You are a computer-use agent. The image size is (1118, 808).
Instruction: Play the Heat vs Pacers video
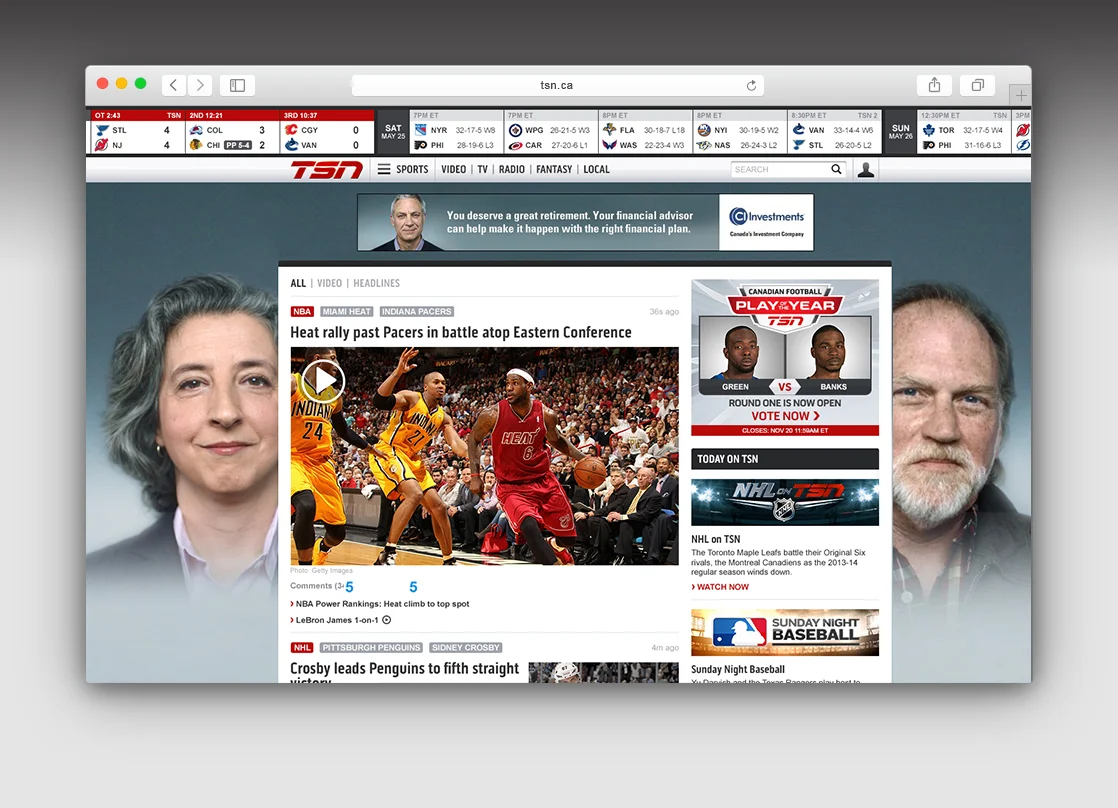[x=323, y=381]
